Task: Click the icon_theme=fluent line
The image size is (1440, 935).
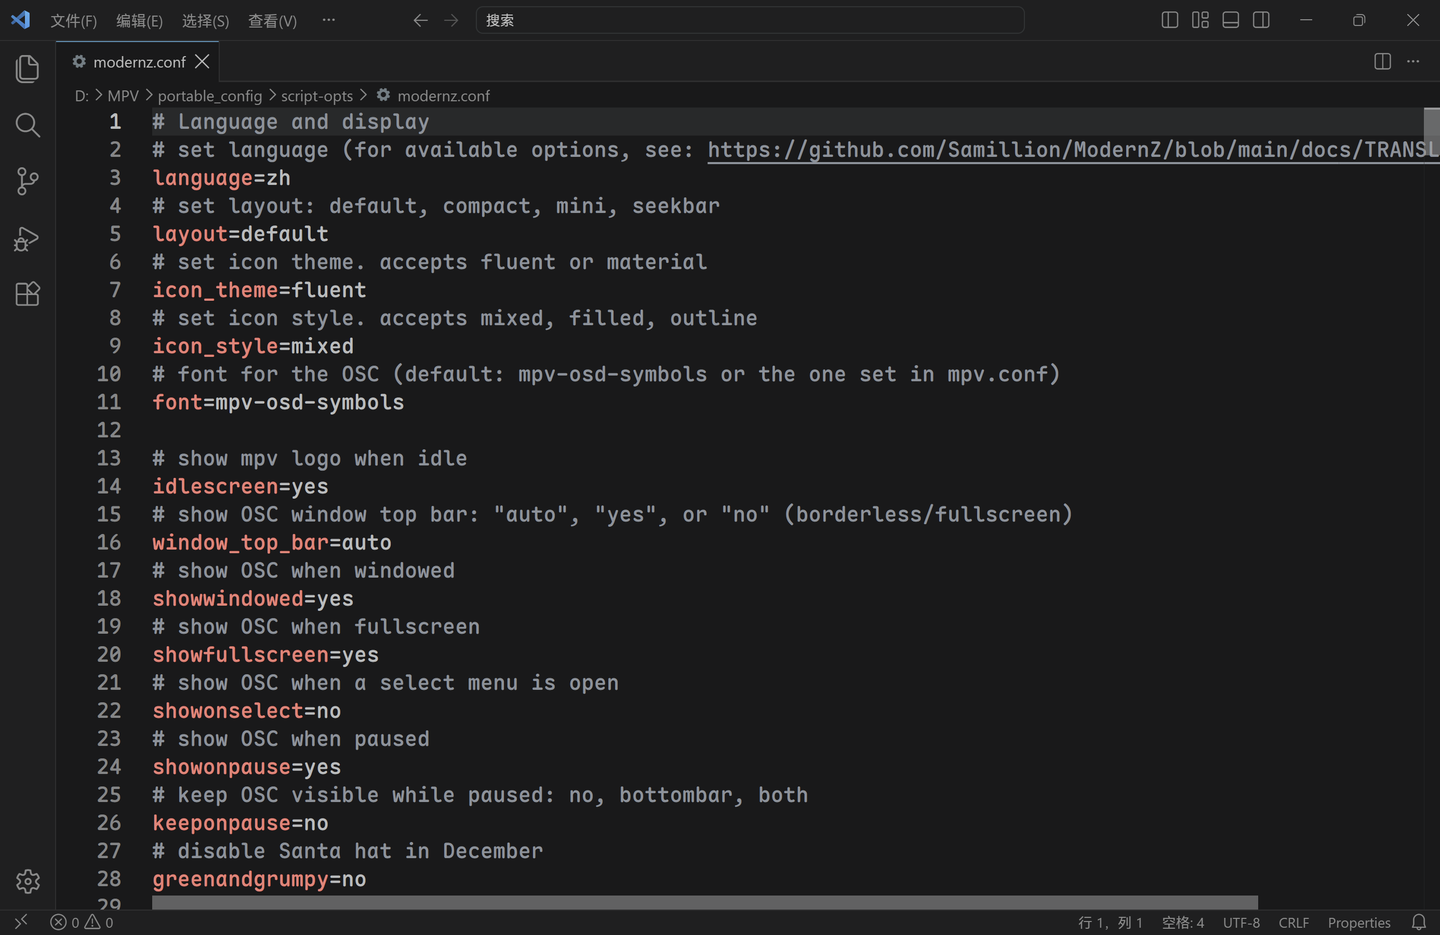Action: pos(259,290)
